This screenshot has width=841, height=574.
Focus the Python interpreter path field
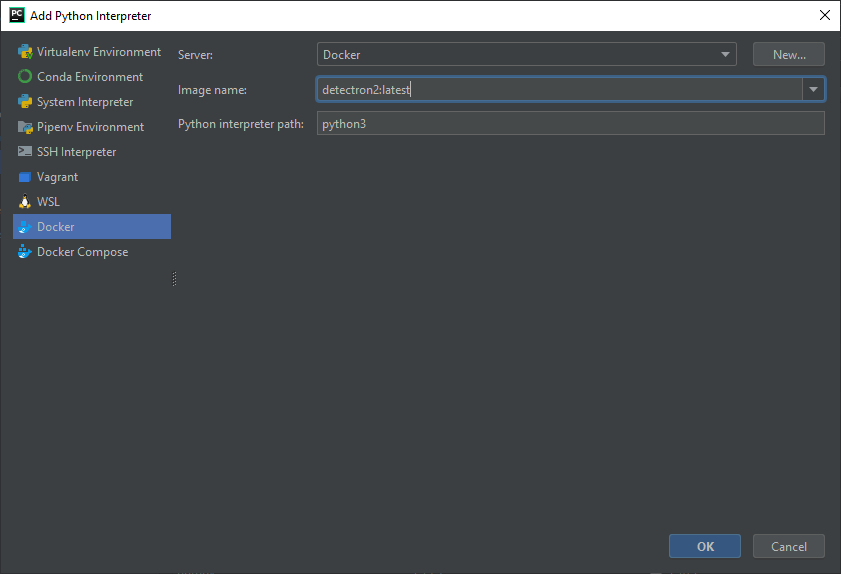[571, 123]
